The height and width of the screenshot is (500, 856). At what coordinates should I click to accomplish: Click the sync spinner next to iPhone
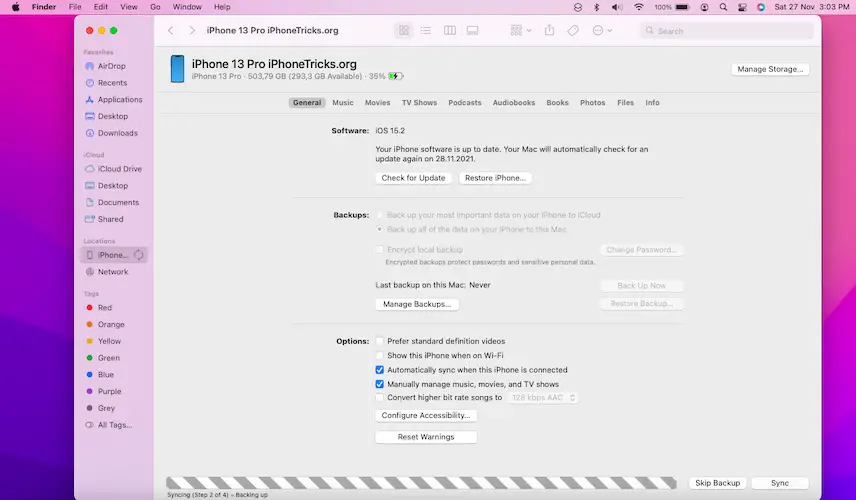[x=139, y=255]
